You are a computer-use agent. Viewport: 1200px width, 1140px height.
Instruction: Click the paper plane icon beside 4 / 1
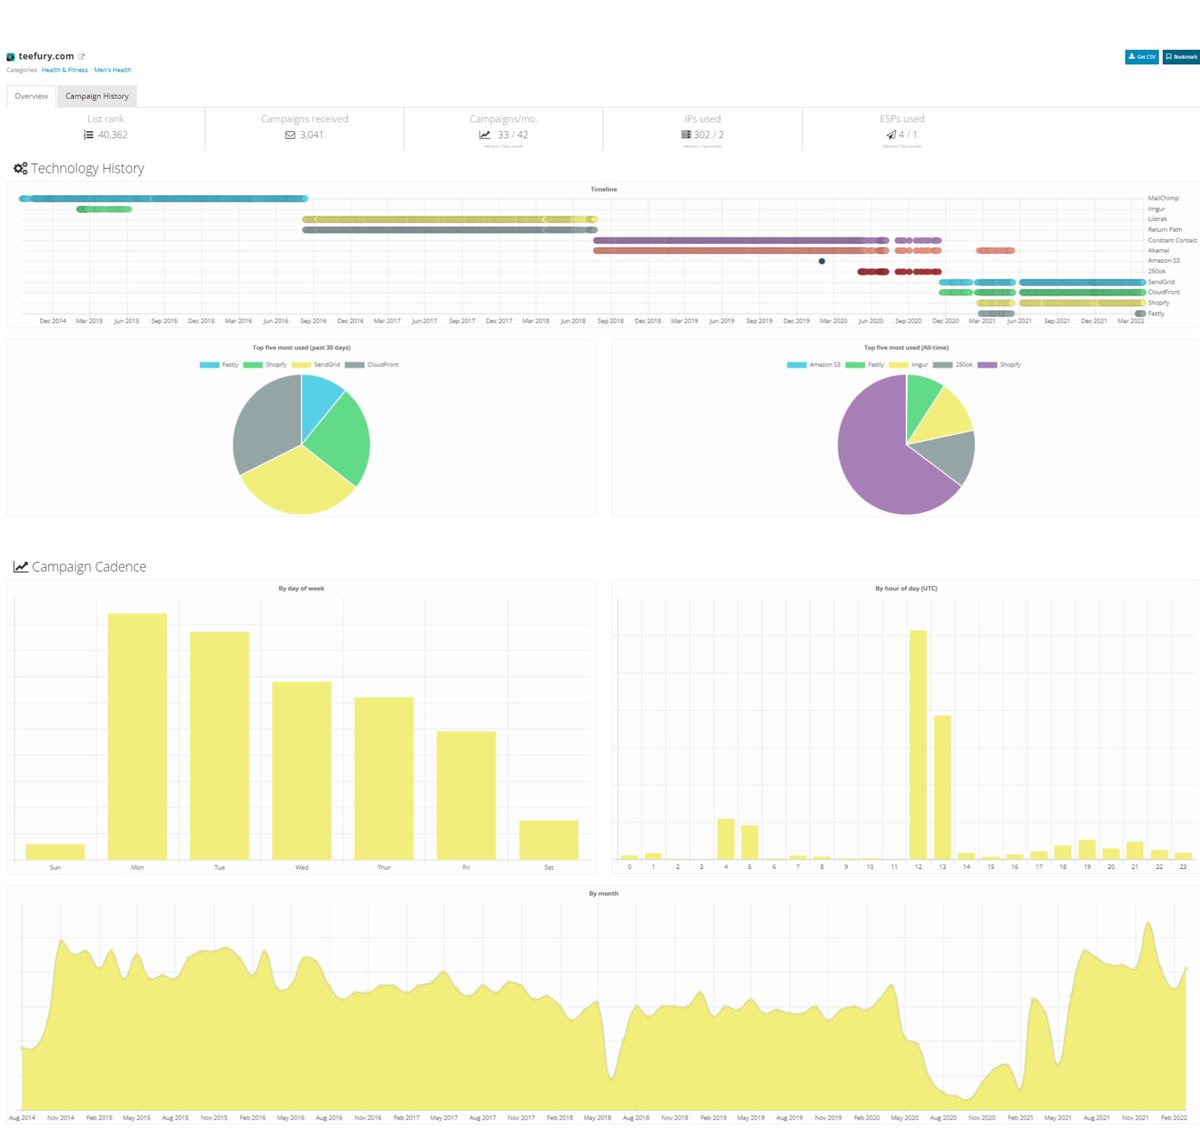click(890, 135)
